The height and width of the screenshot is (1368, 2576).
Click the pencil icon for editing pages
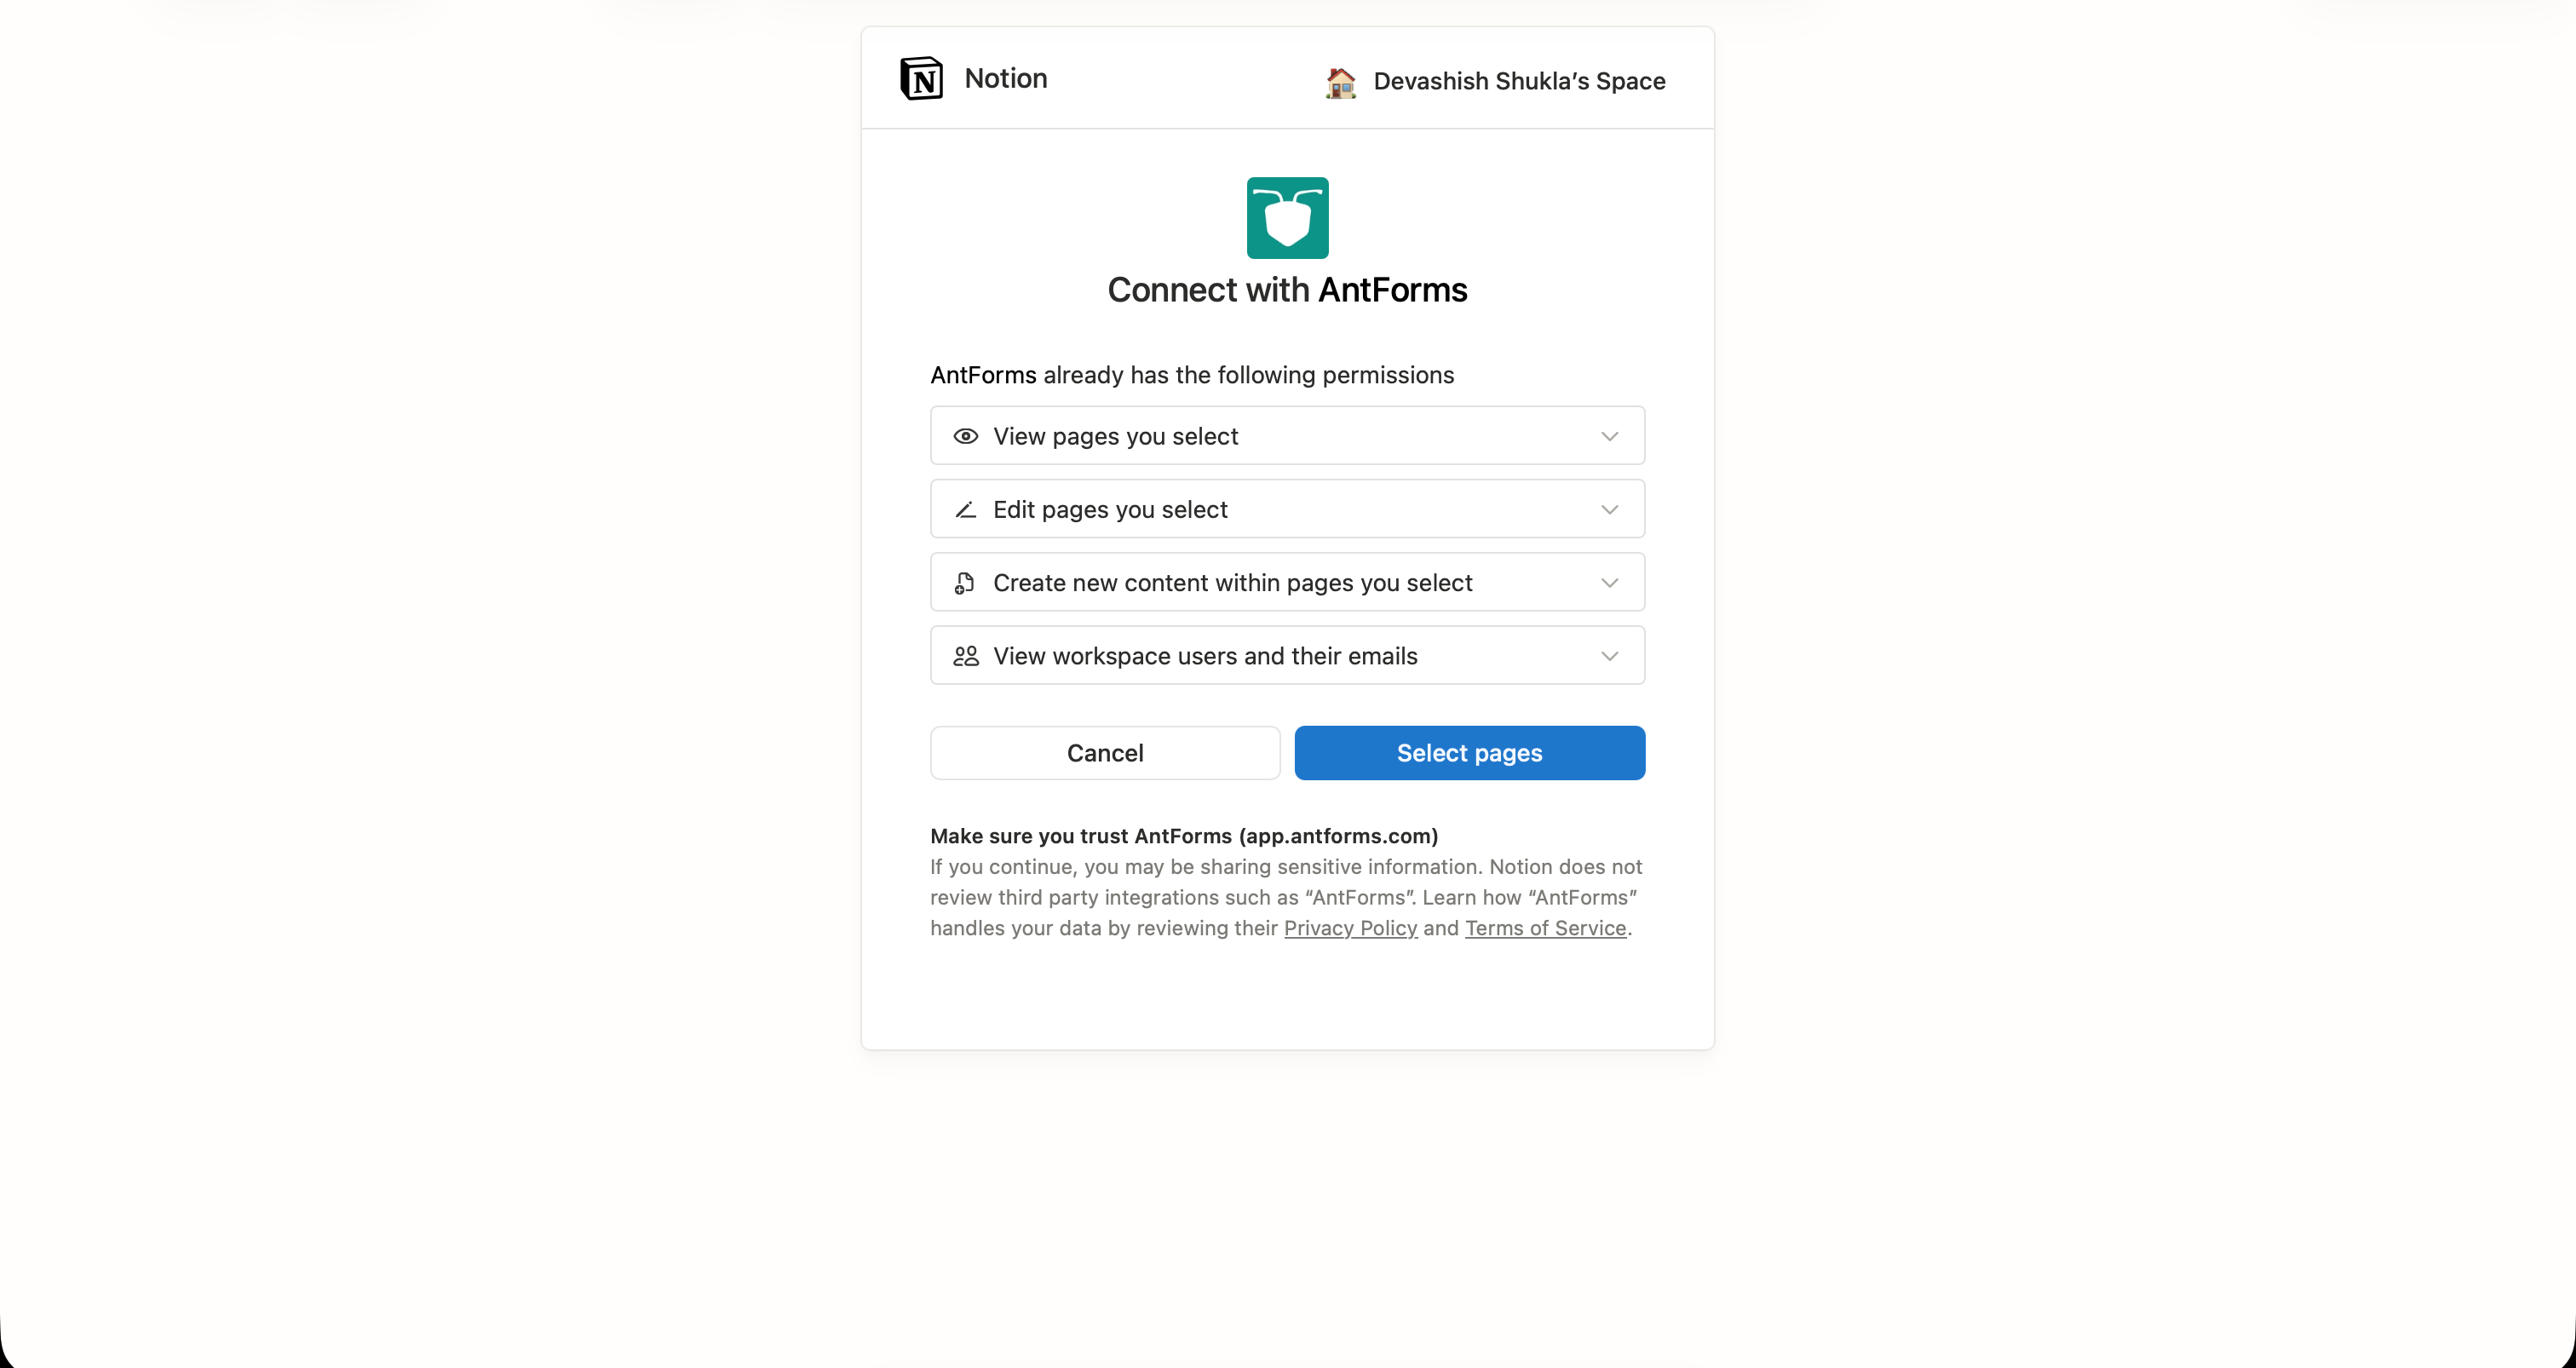pos(965,509)
